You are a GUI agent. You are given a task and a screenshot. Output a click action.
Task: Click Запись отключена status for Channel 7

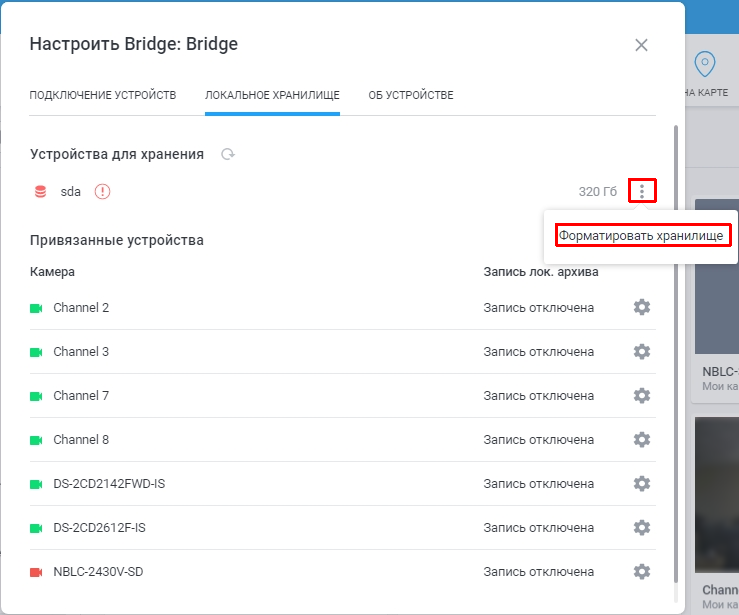(539, 396)
